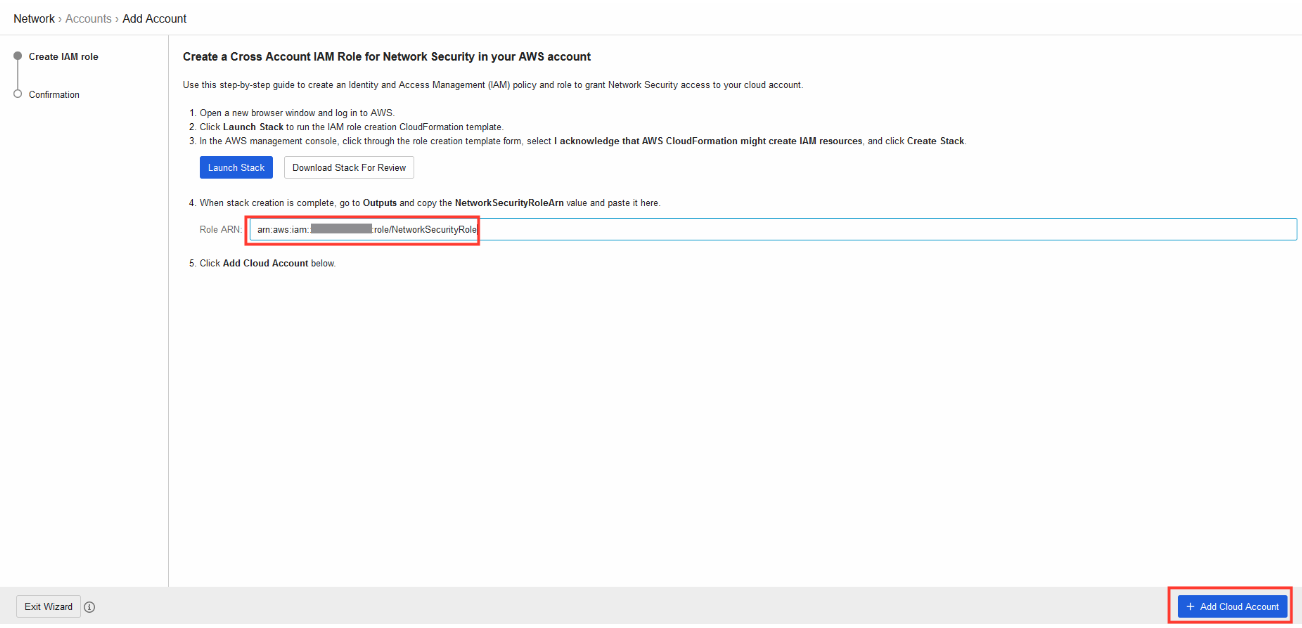Select the Confirmation wizard step

(54, 95)
